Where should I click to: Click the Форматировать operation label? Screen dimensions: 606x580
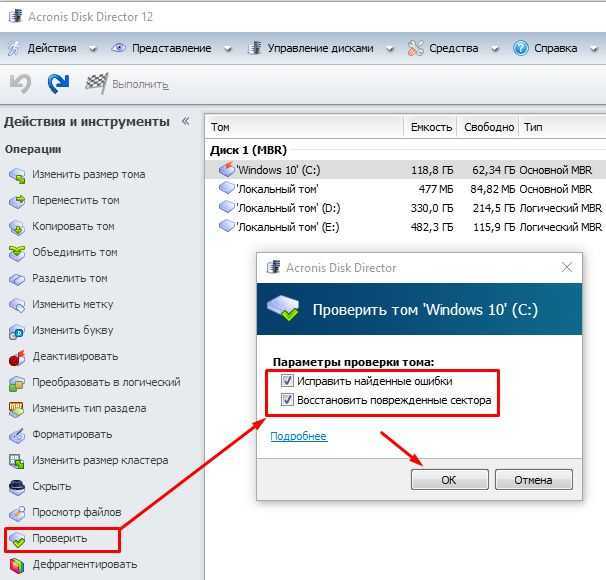tap(72, 435)
